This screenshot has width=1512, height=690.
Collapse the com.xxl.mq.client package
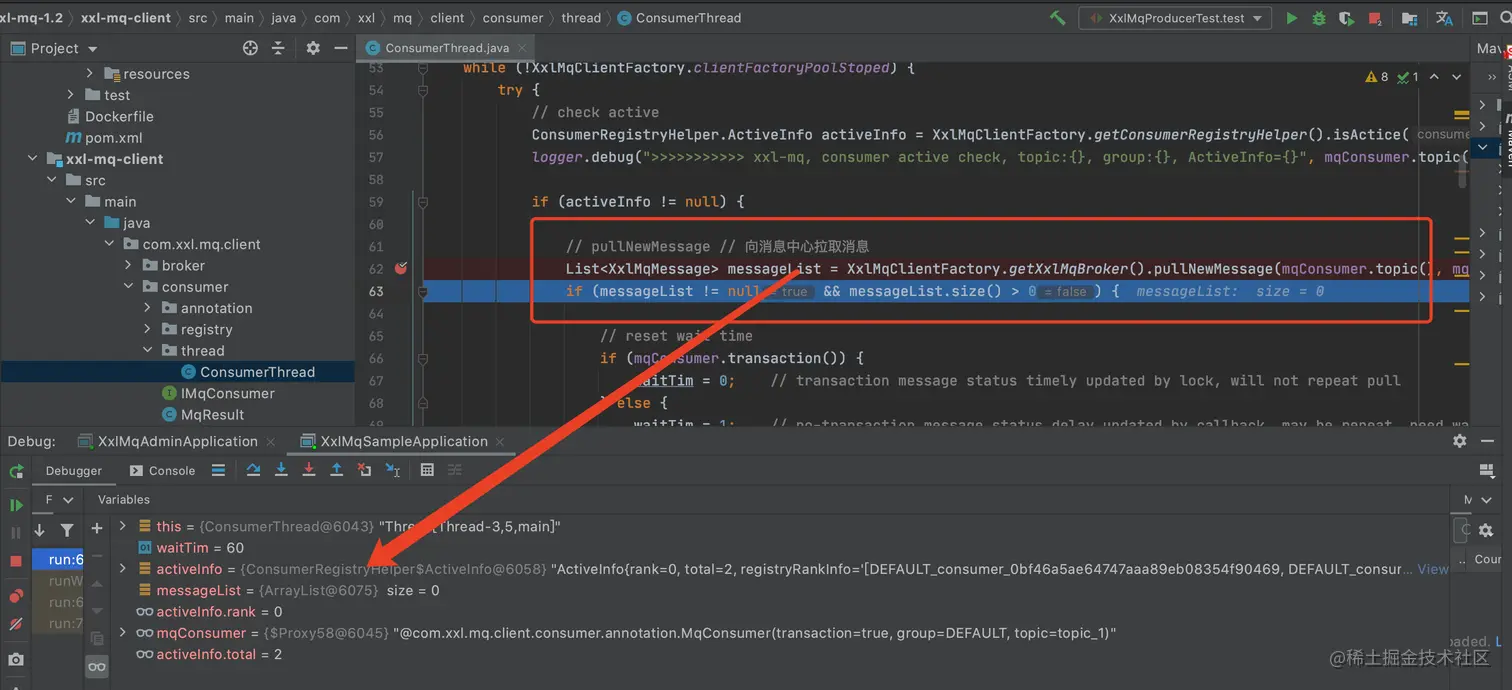(x=109, y=244)
